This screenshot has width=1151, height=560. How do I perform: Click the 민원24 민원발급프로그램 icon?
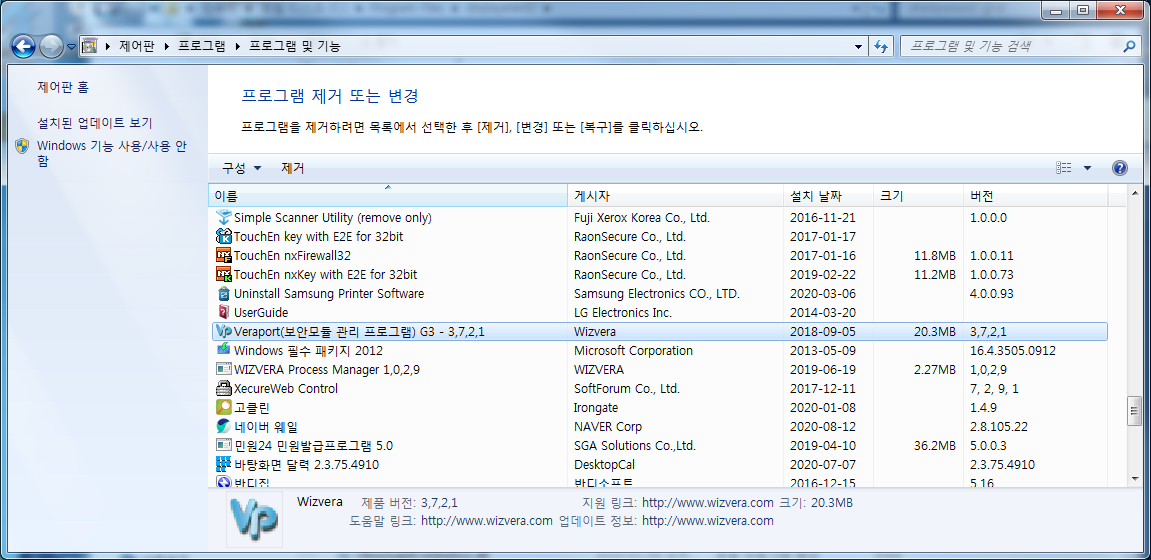click(x=224, y=446)
